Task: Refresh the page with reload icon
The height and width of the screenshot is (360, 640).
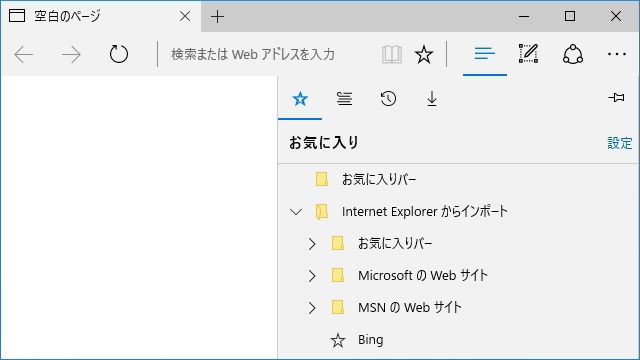Action: pyautogui.click(x=119, y=54)
